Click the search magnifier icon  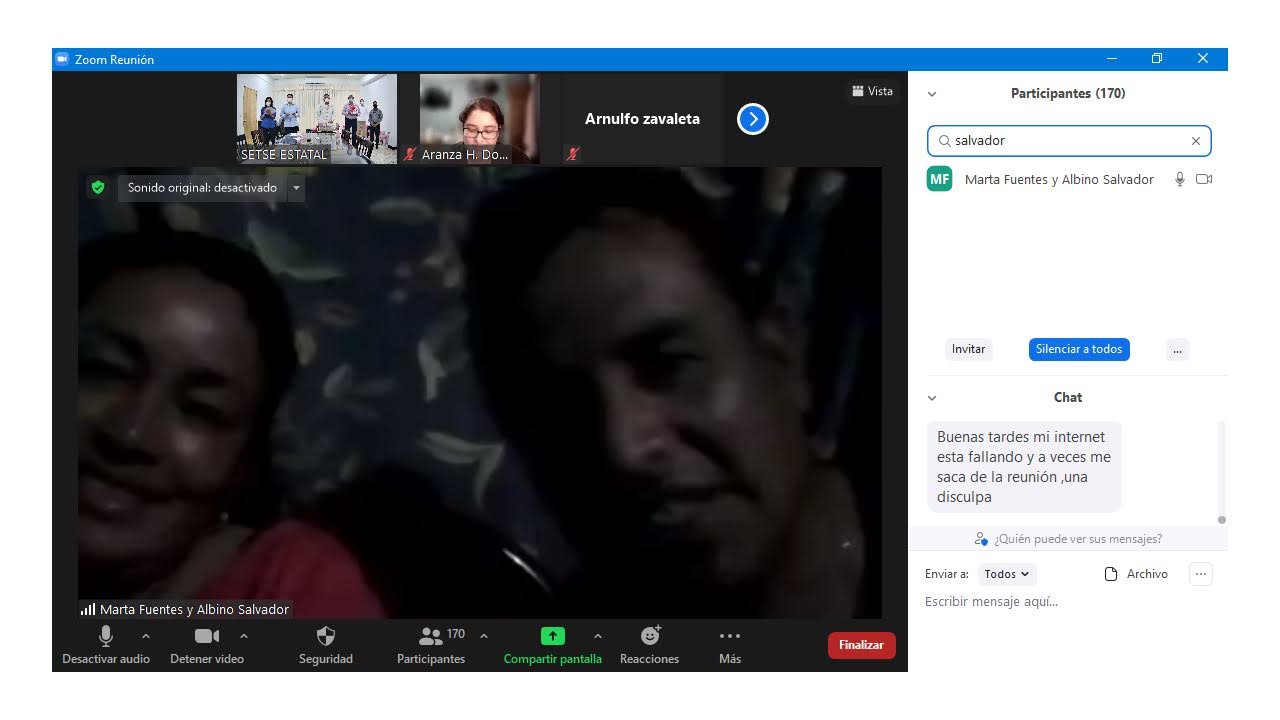tap(944, 141)
